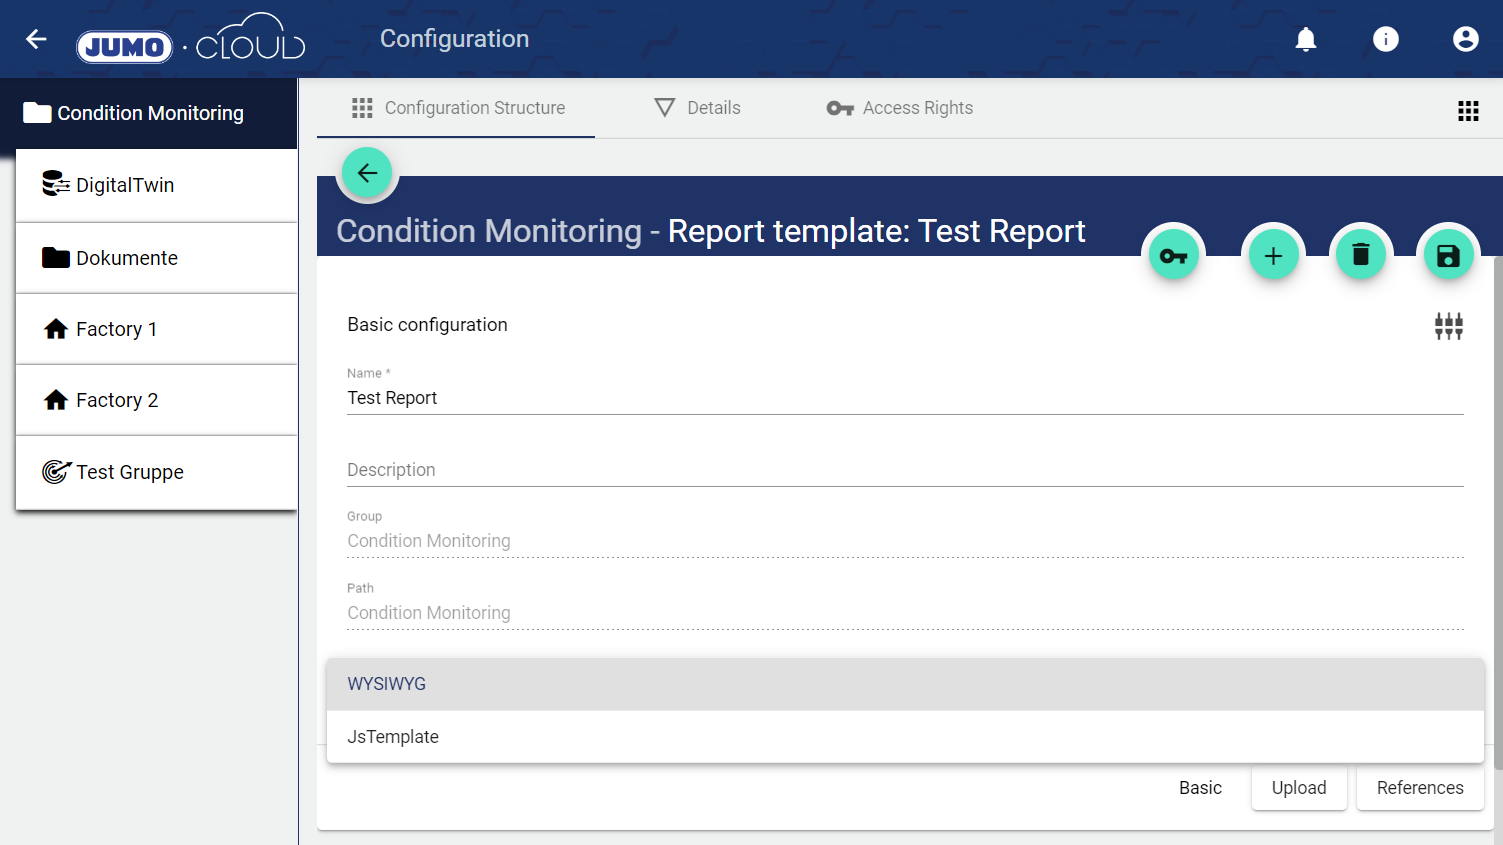Screen dimensions: 1503x845
Task: Open the user account profile icon
Action: point(1465,39)
